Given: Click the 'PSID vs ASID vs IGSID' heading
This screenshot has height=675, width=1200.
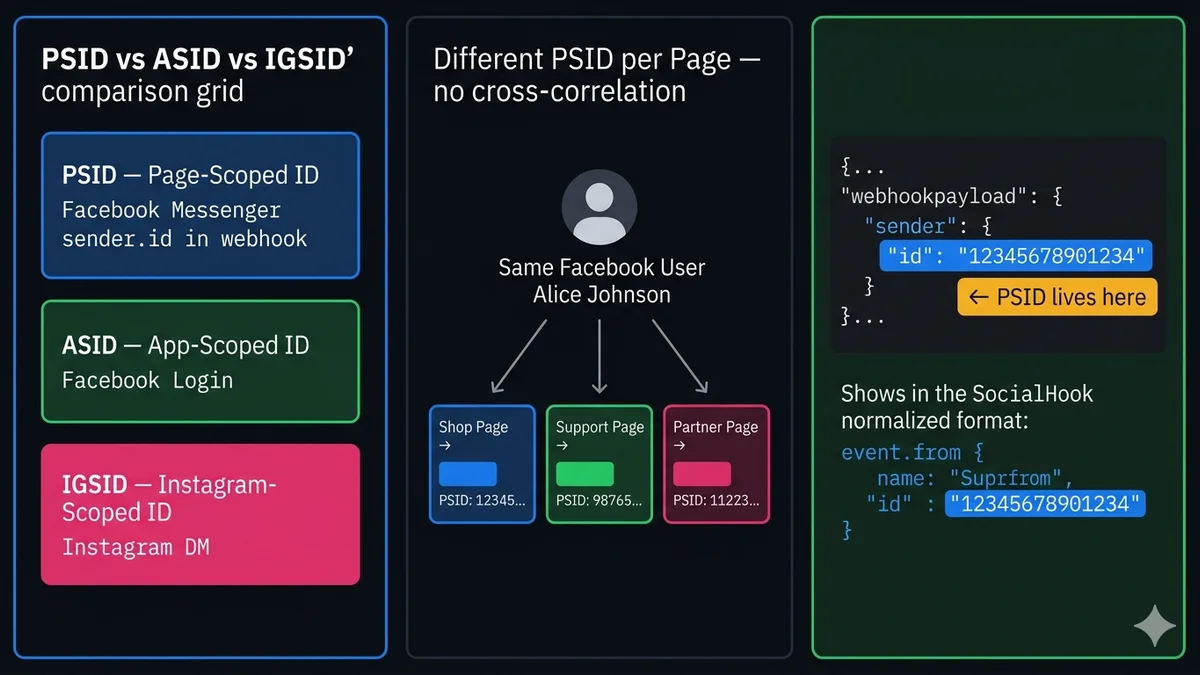Looking at the screenshot, I should coord(198,59).
